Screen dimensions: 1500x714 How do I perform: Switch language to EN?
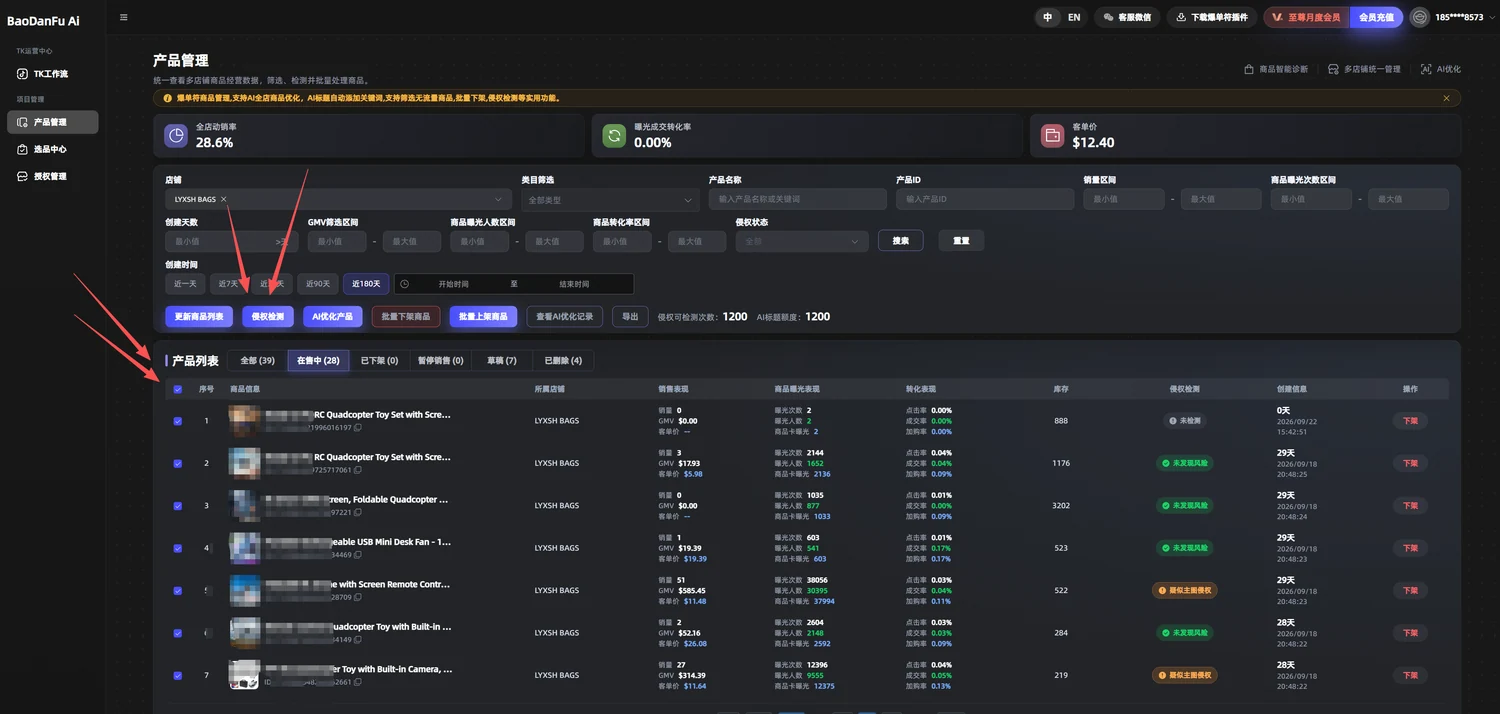[1074, 17]
